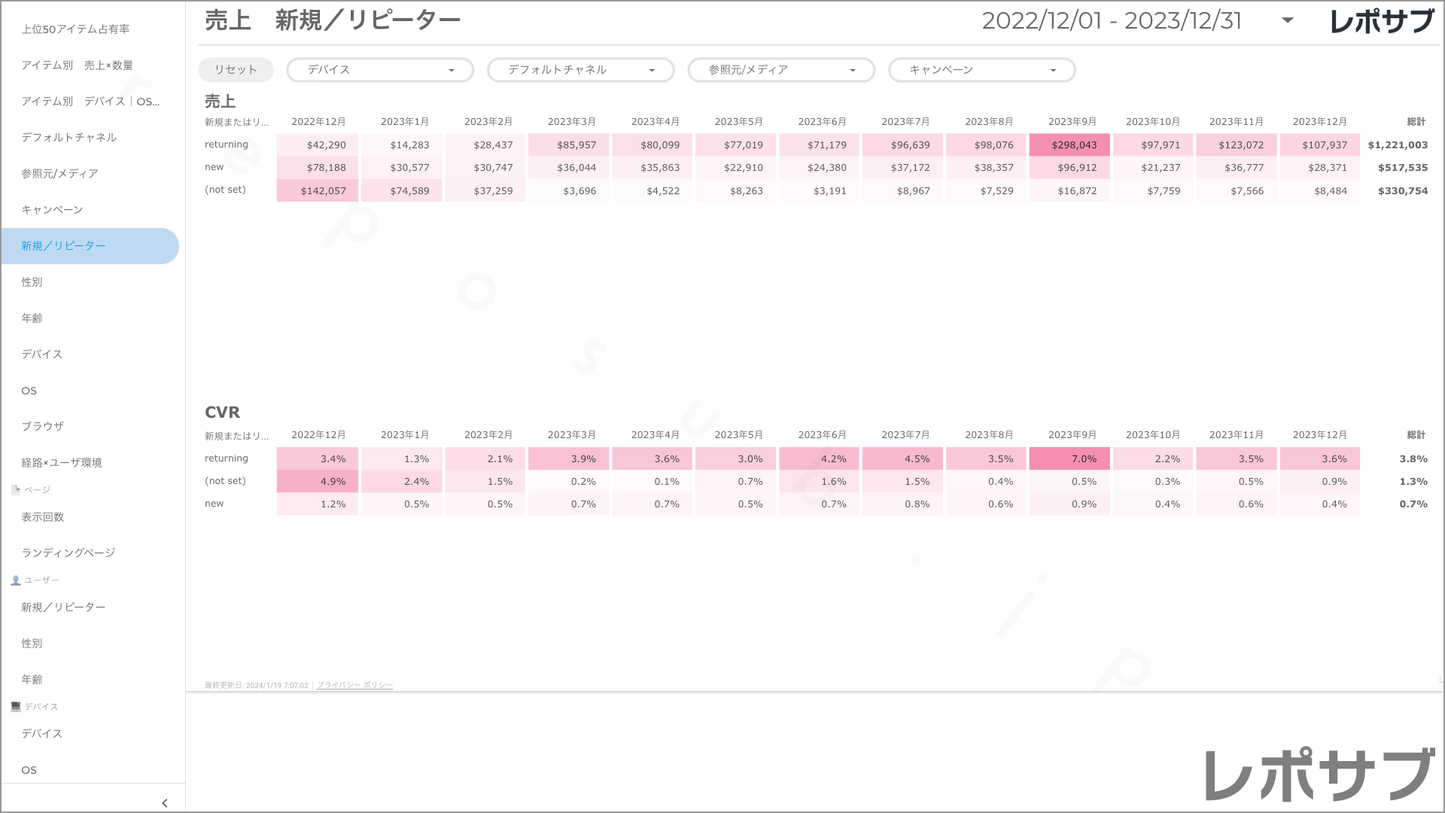Click the レポサブ logo in the header

click(x=1381, y=22)
